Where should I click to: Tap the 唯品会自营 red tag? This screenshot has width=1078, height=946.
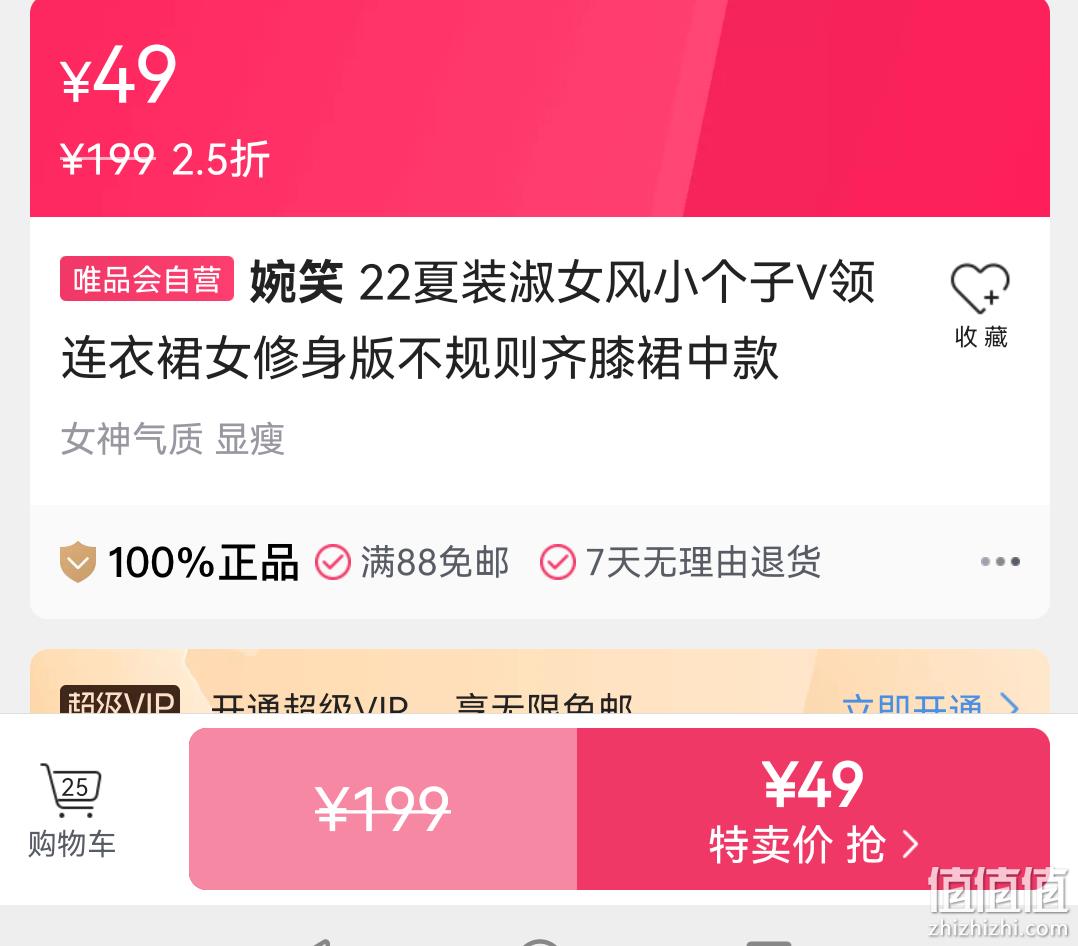pos(147,279)
